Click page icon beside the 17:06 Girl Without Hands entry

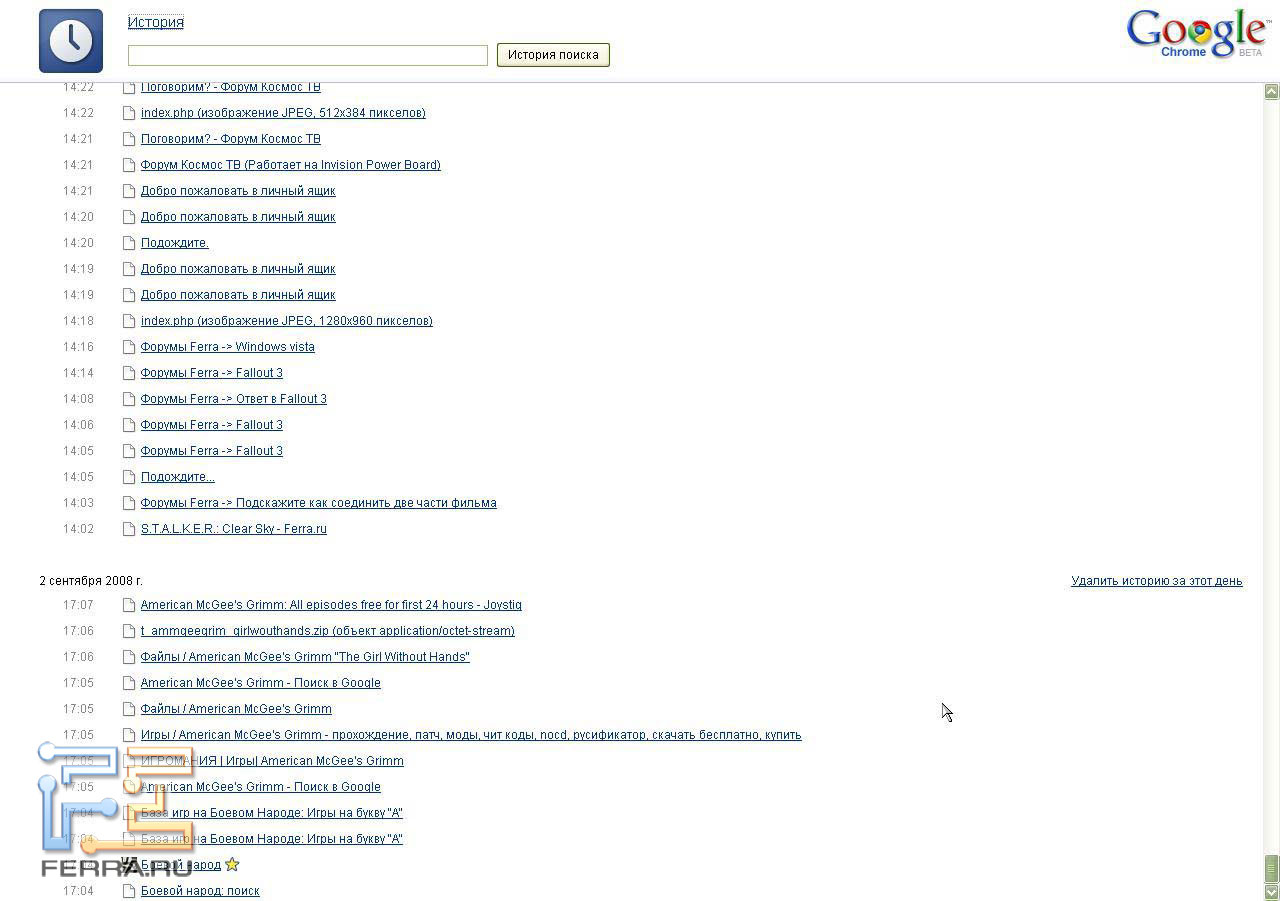click(x=129, y=657)
